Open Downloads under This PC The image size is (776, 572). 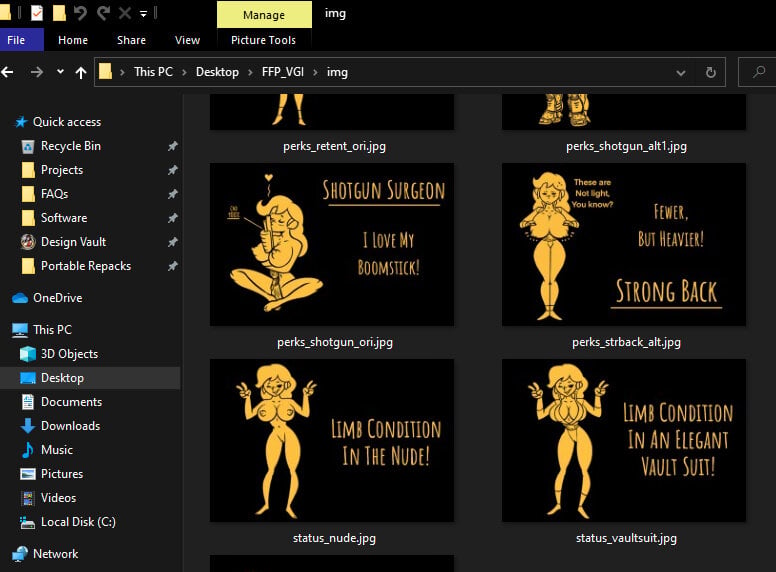(x=70, y=426)
